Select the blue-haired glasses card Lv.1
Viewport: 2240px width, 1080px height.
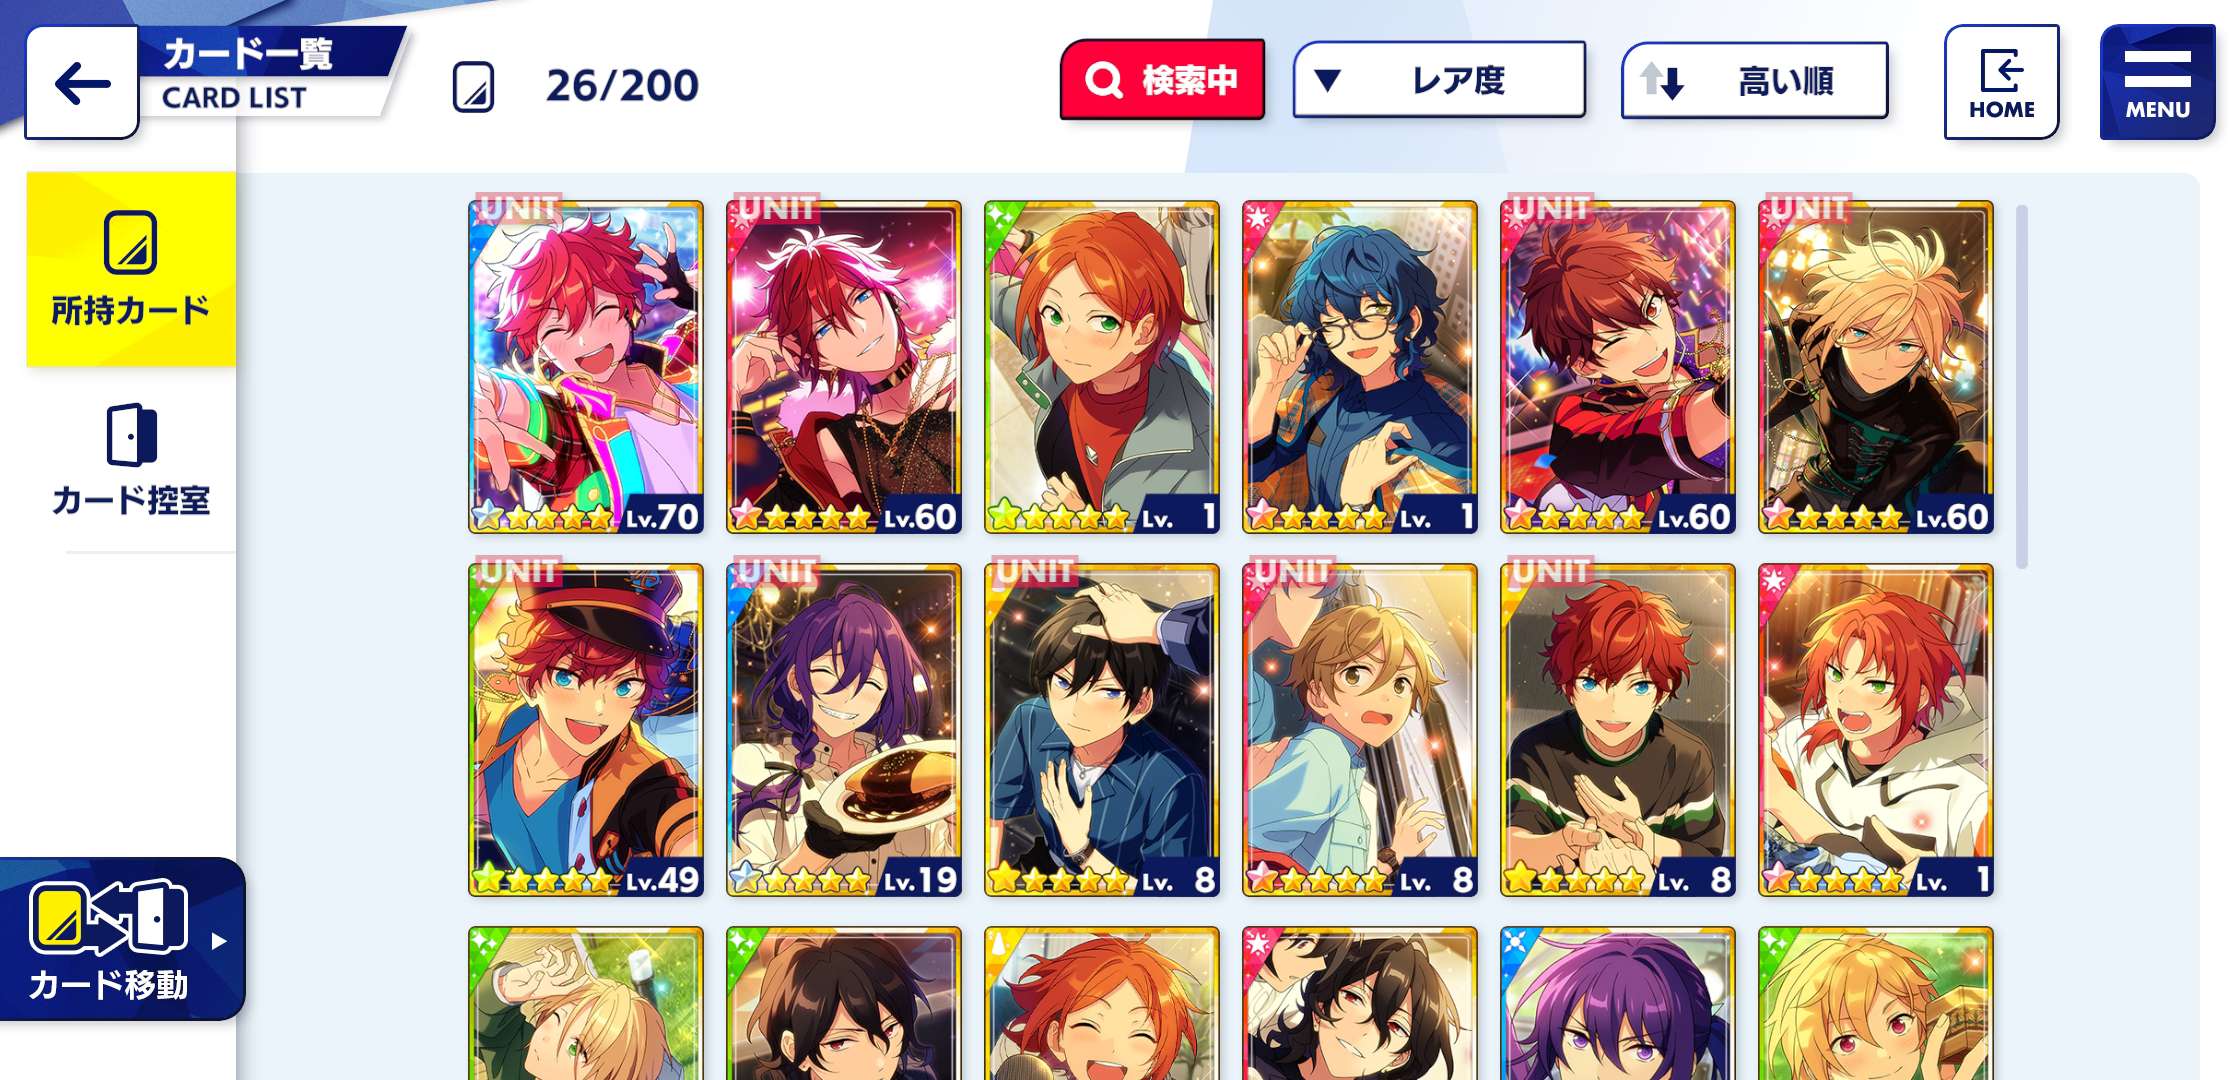tap(1360, 367)
